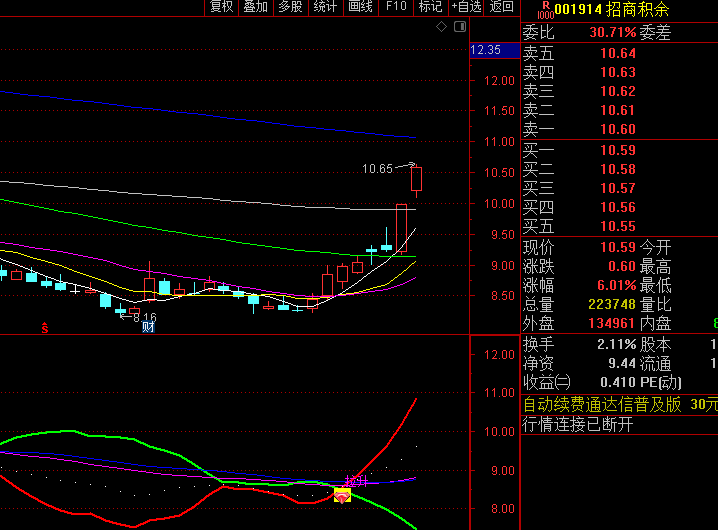Screen dimensions: 718x530
Task: Select the 买五 price 10.55
Action: pyautogui.click(x=618, y=226)
